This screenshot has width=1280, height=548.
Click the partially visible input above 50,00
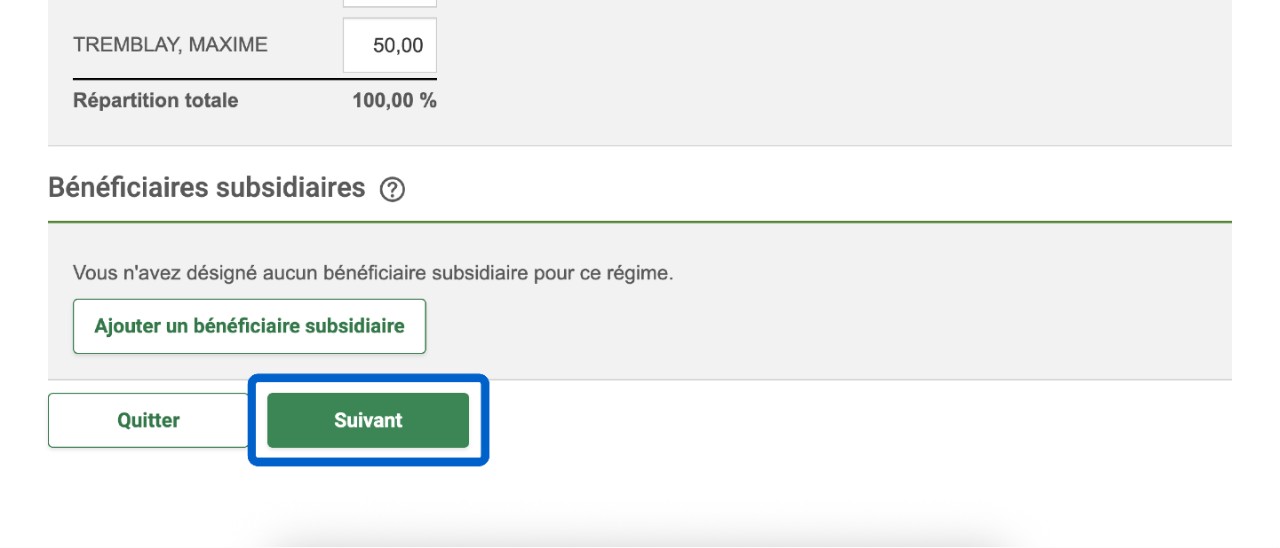point(390,4)
